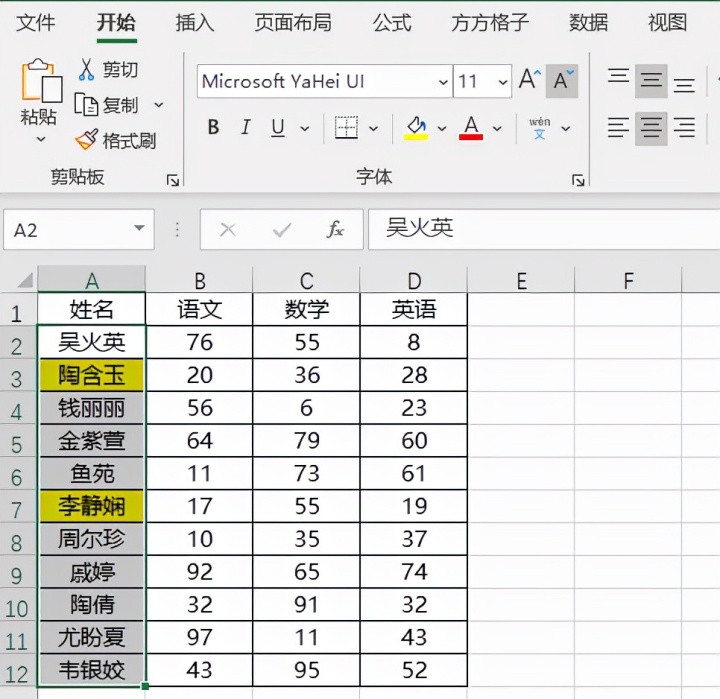
Task: Click the Paste clipboard icon
Action: coord(41,81)
